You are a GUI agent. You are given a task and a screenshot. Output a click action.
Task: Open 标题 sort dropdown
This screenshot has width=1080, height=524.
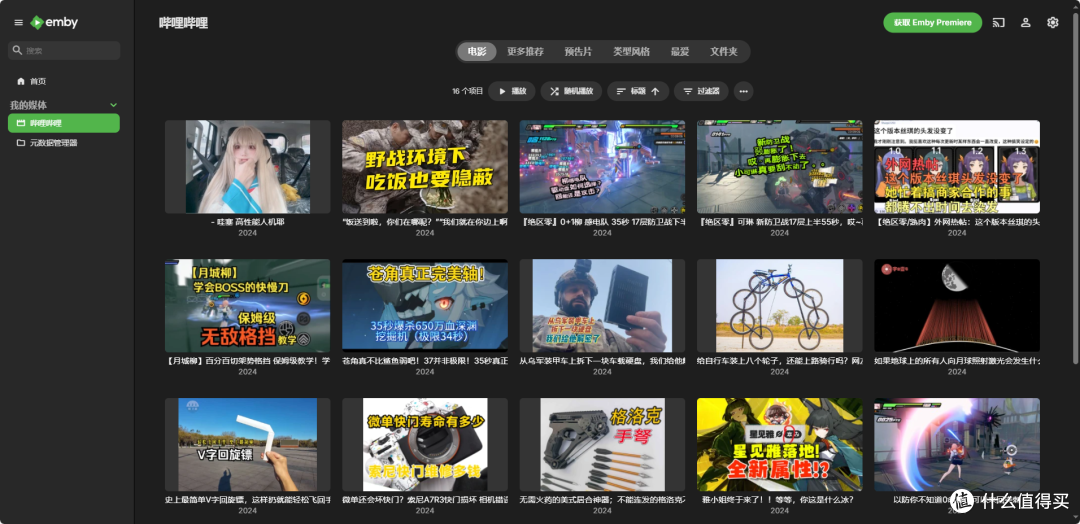(x=638, y=91)
